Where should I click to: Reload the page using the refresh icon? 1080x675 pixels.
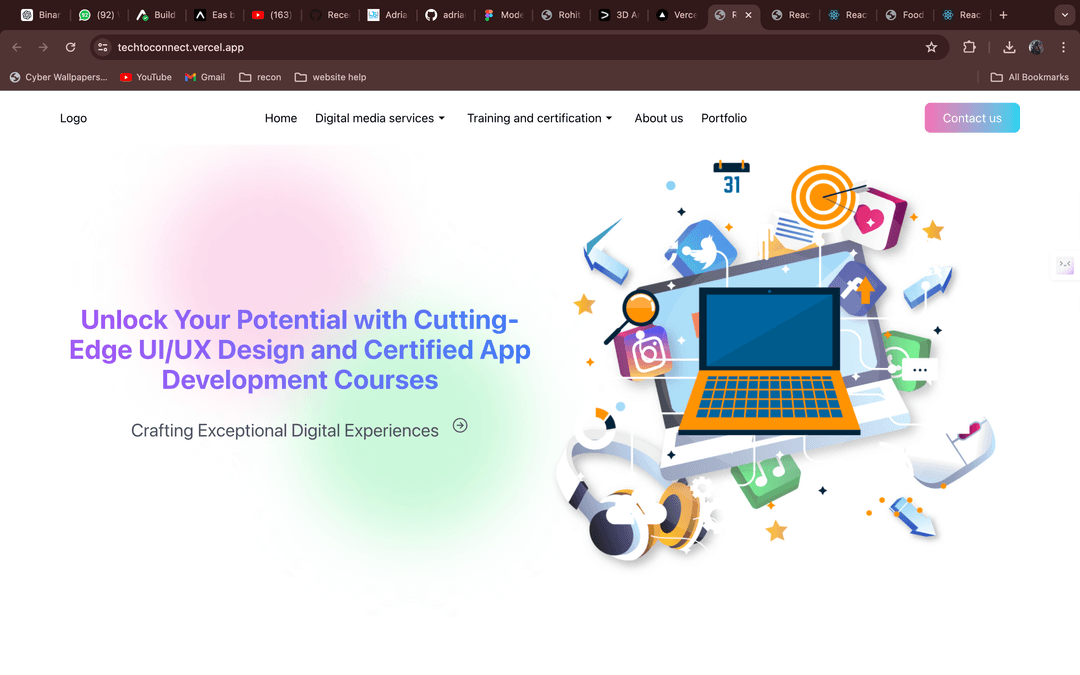70,47
